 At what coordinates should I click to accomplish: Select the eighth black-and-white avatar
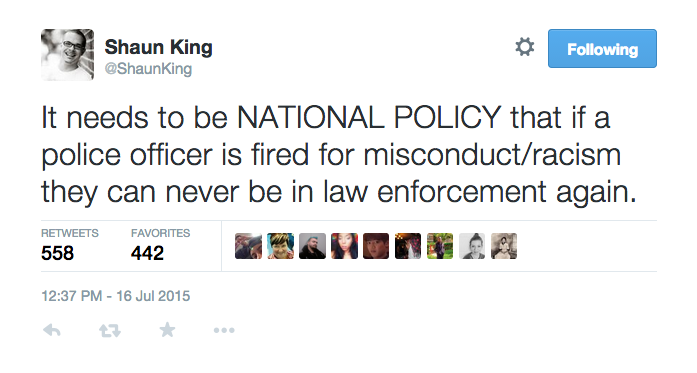[x=472, y=246]
